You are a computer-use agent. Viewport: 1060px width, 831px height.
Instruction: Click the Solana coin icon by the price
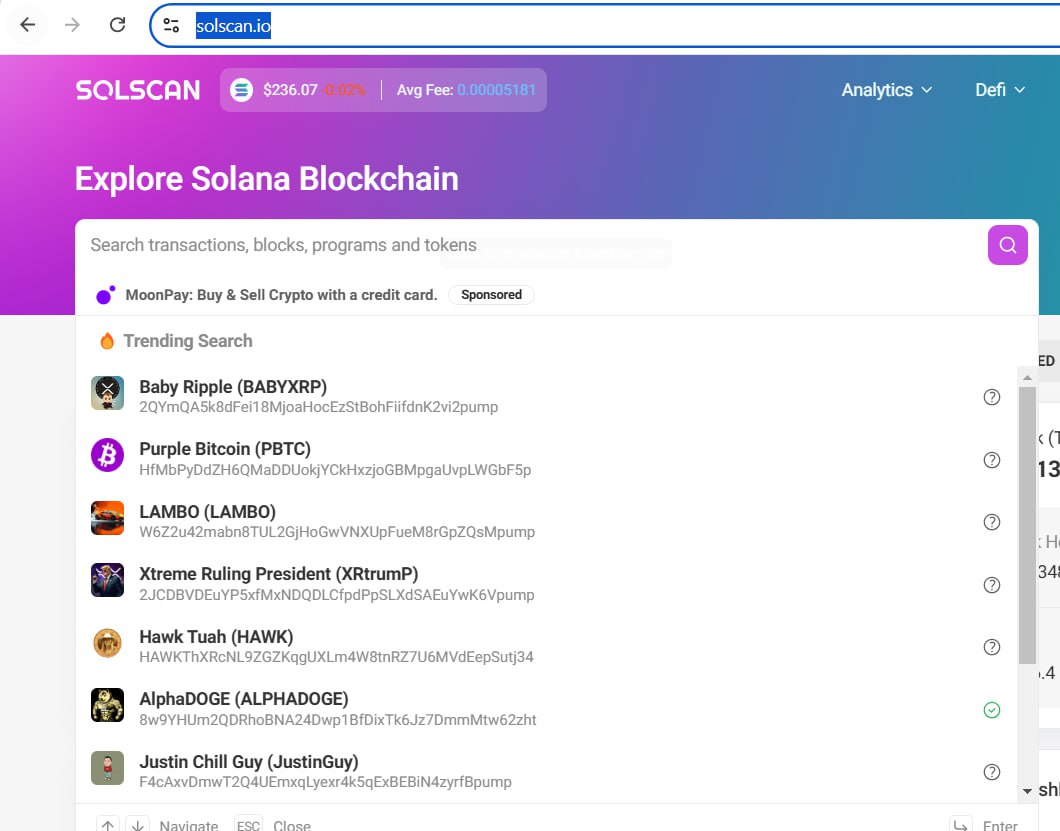[241, 90]
